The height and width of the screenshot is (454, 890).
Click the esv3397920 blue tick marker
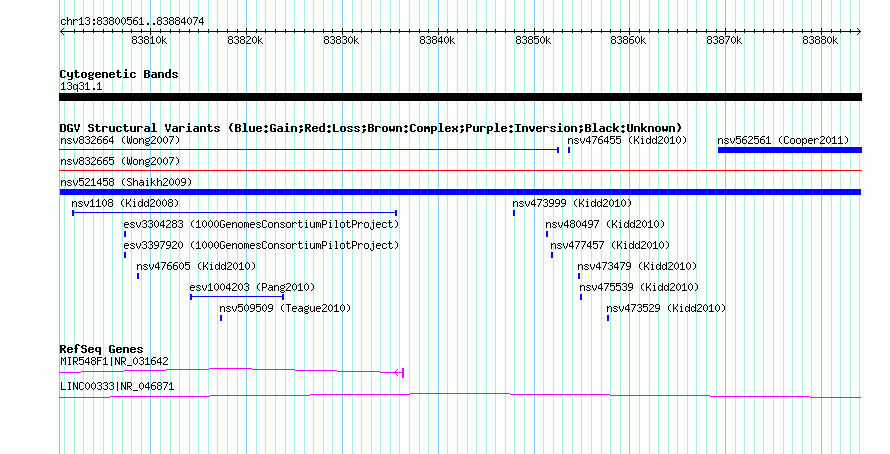tap(125, 255)
